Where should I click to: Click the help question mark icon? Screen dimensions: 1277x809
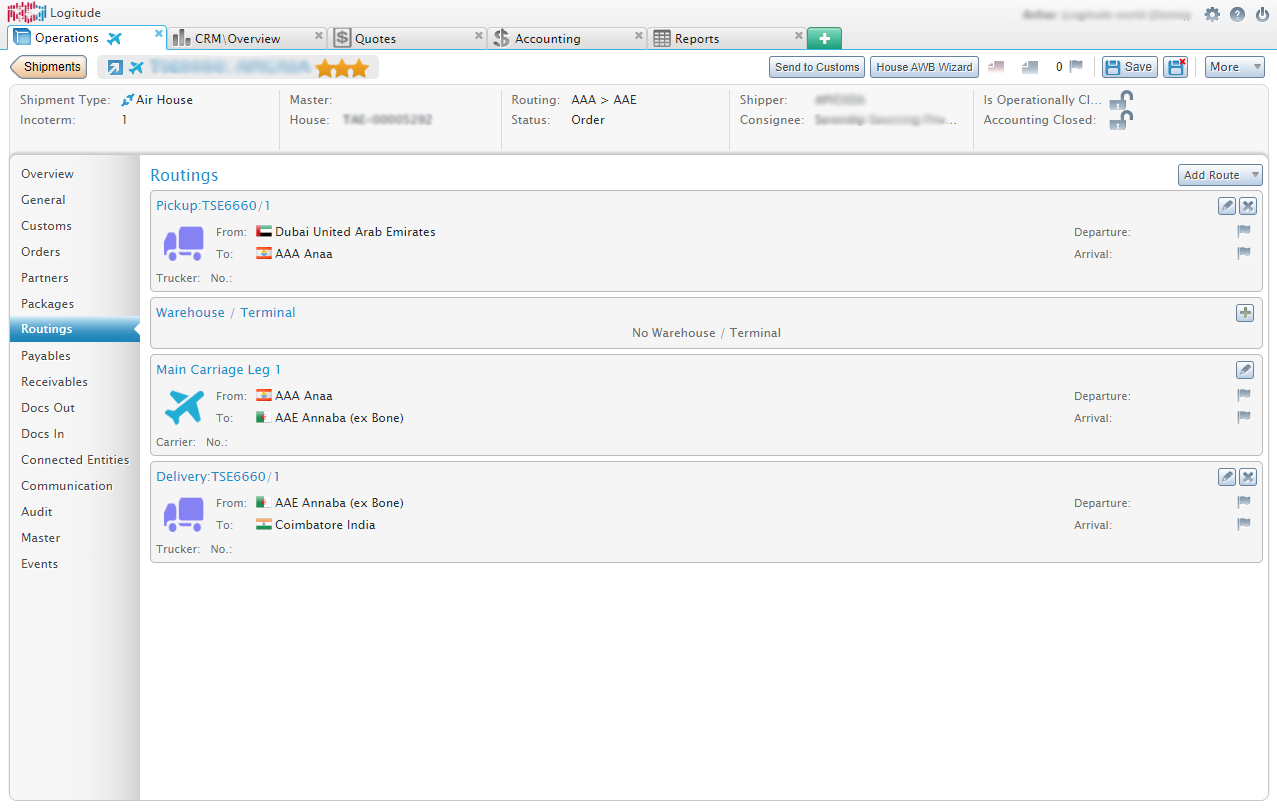(1237, 14)
